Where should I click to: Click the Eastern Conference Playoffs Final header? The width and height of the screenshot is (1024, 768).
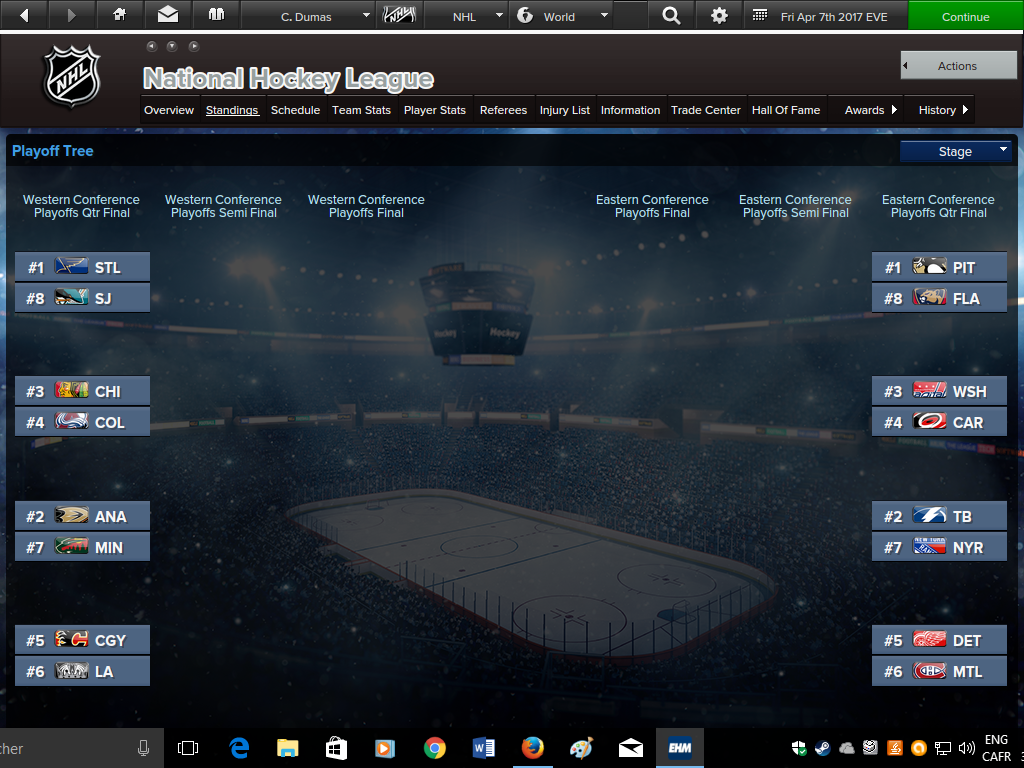pos(652,206)
